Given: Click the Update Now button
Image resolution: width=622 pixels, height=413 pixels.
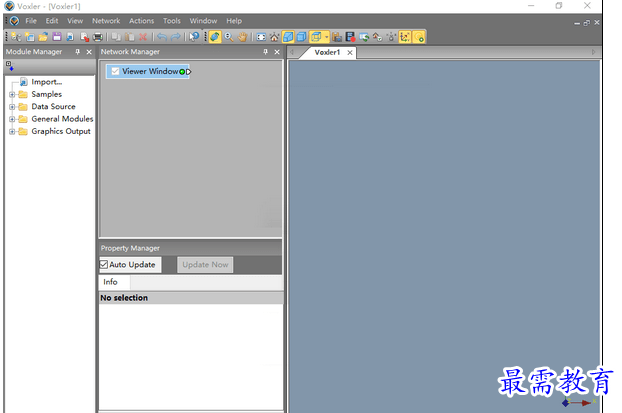Looking at the screenshot, I should coord(205,265).
